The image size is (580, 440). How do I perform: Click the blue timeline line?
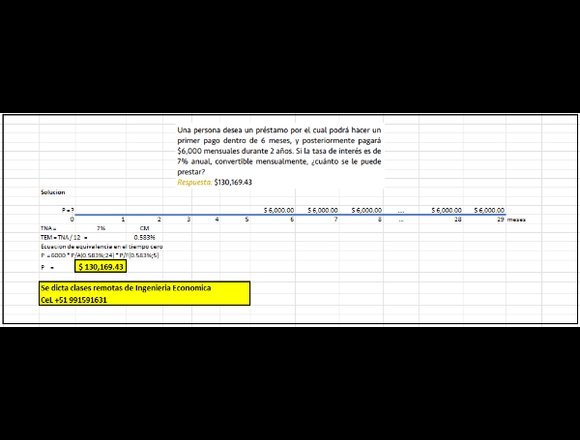click(290, 214)
